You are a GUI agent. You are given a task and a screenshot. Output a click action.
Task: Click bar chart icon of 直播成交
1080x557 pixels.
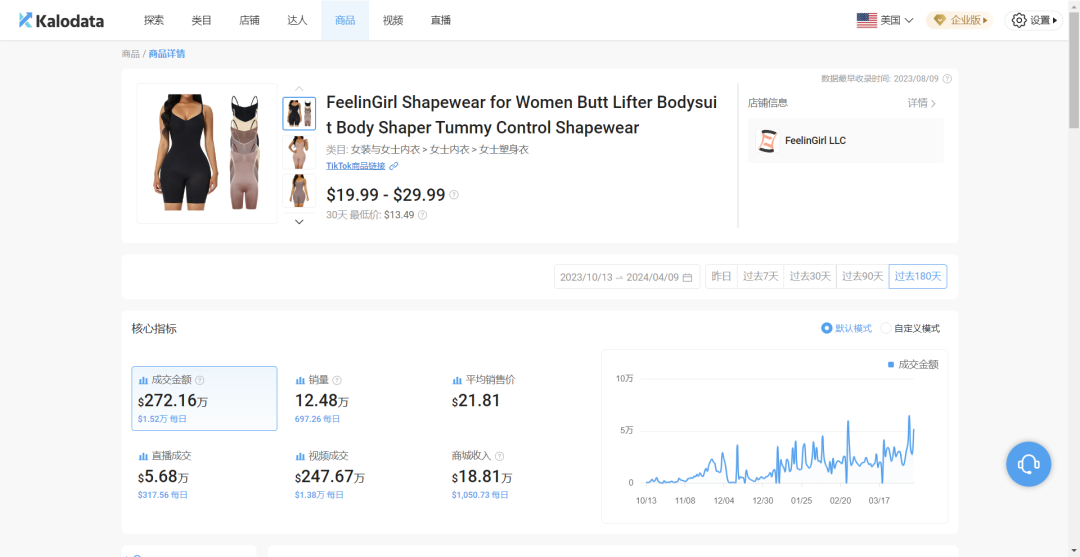[x=143, y=456]
